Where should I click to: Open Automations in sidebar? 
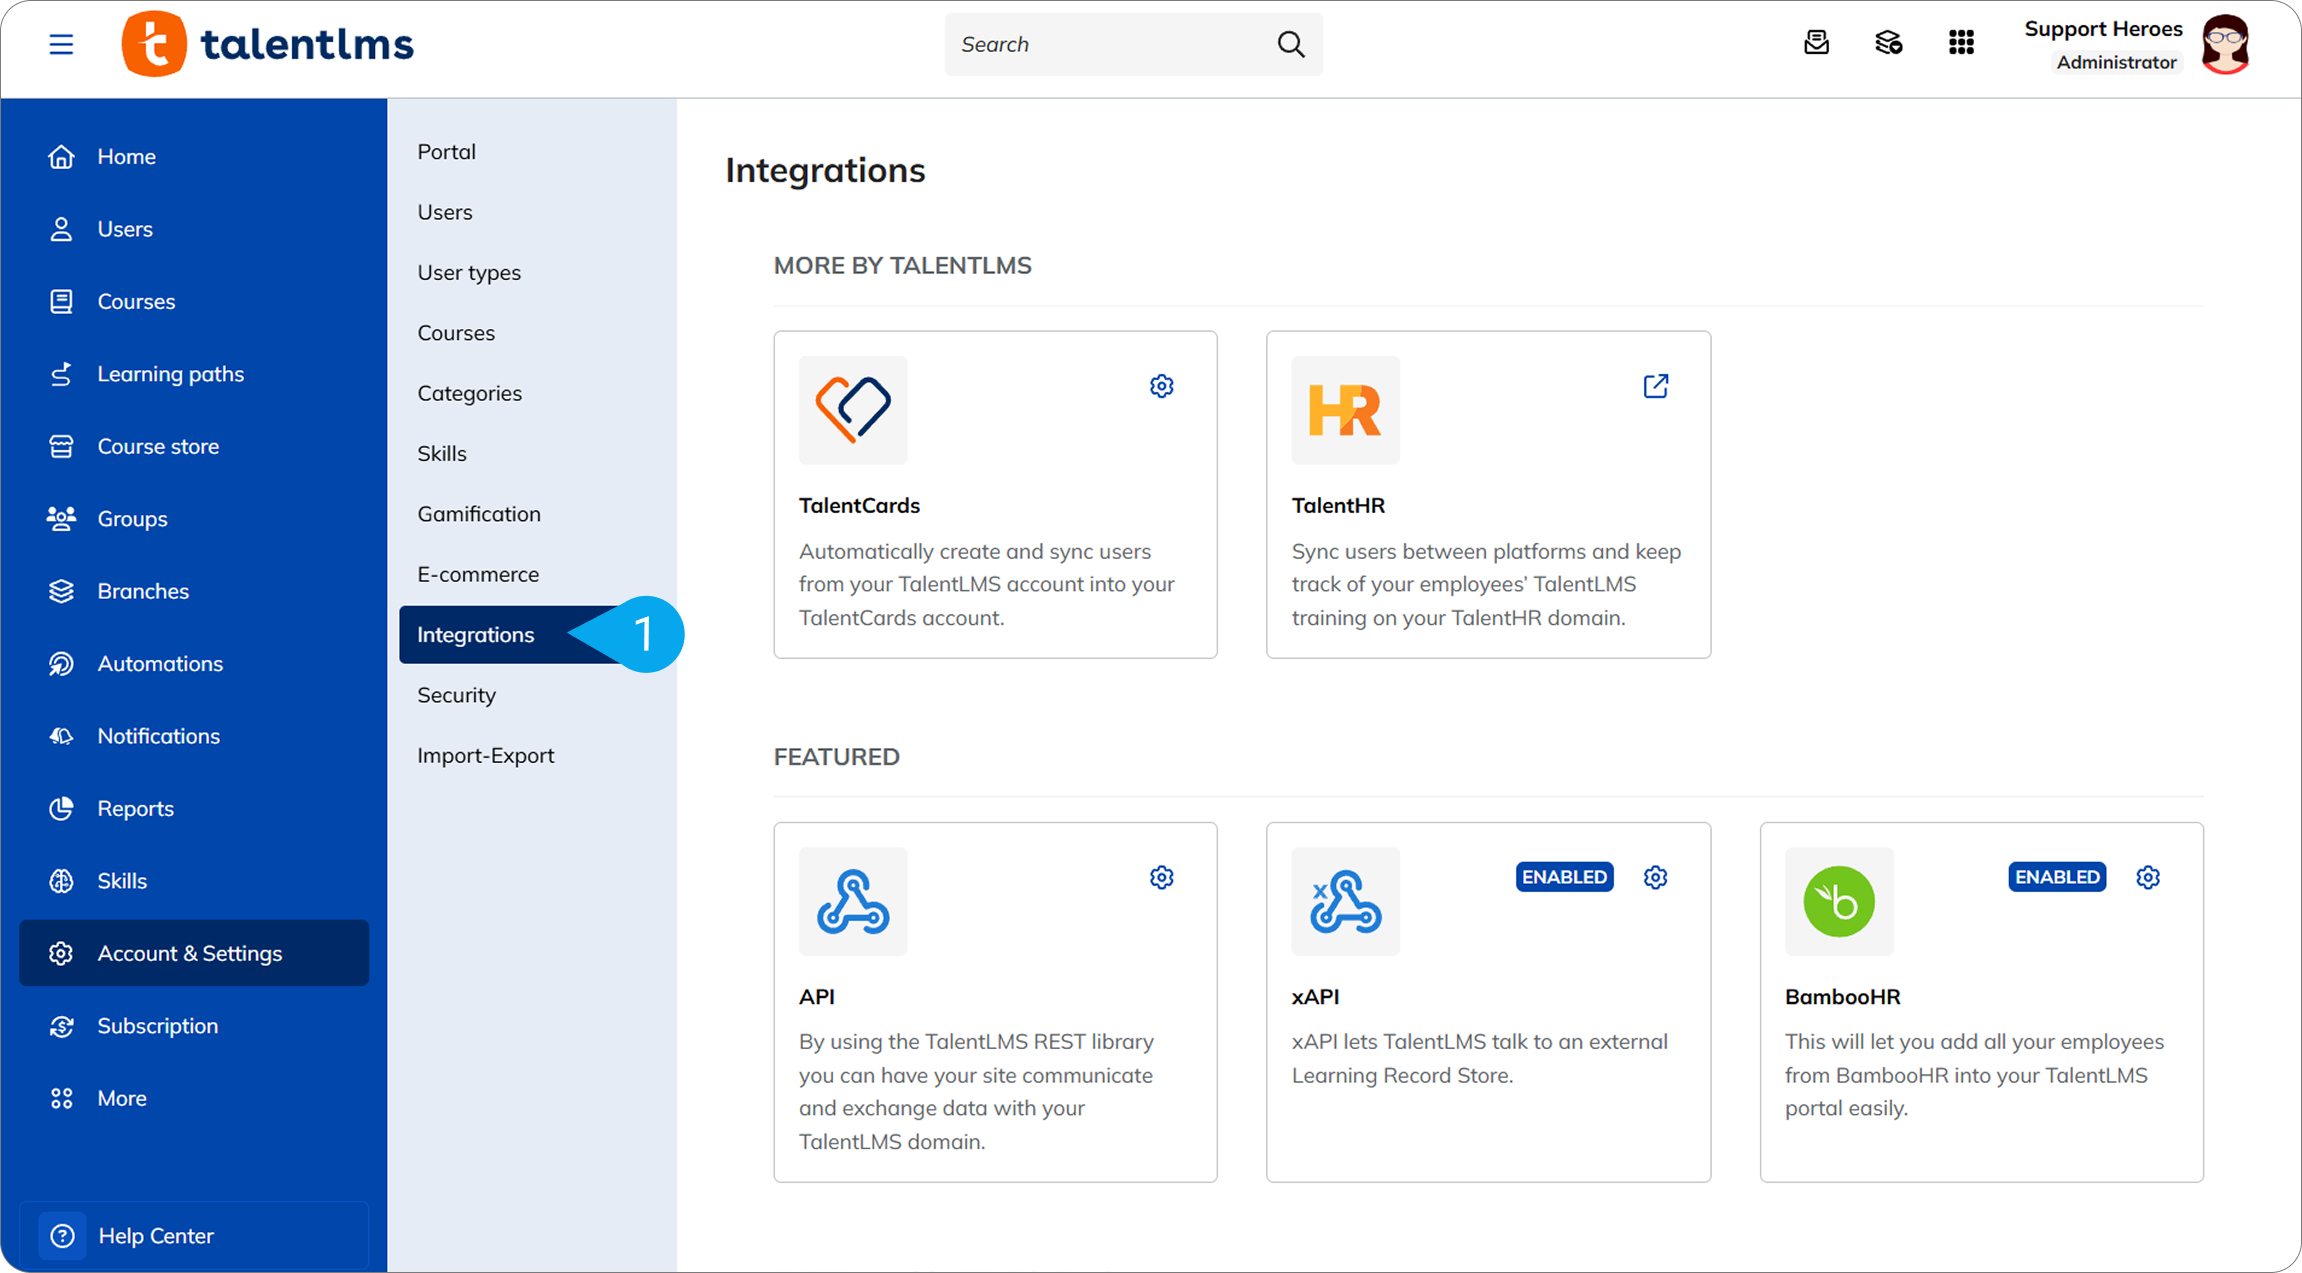[x=193, y=664]
